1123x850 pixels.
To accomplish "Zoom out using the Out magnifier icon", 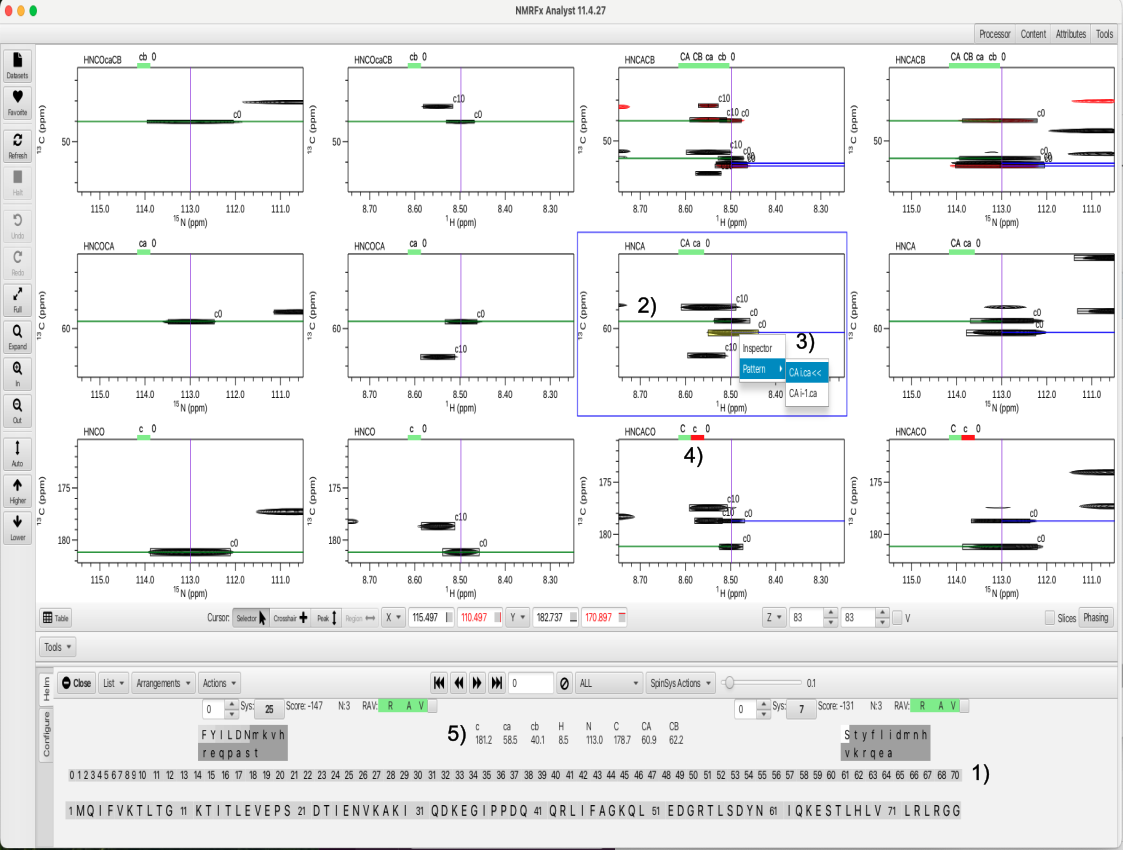I will coord(17,410).
